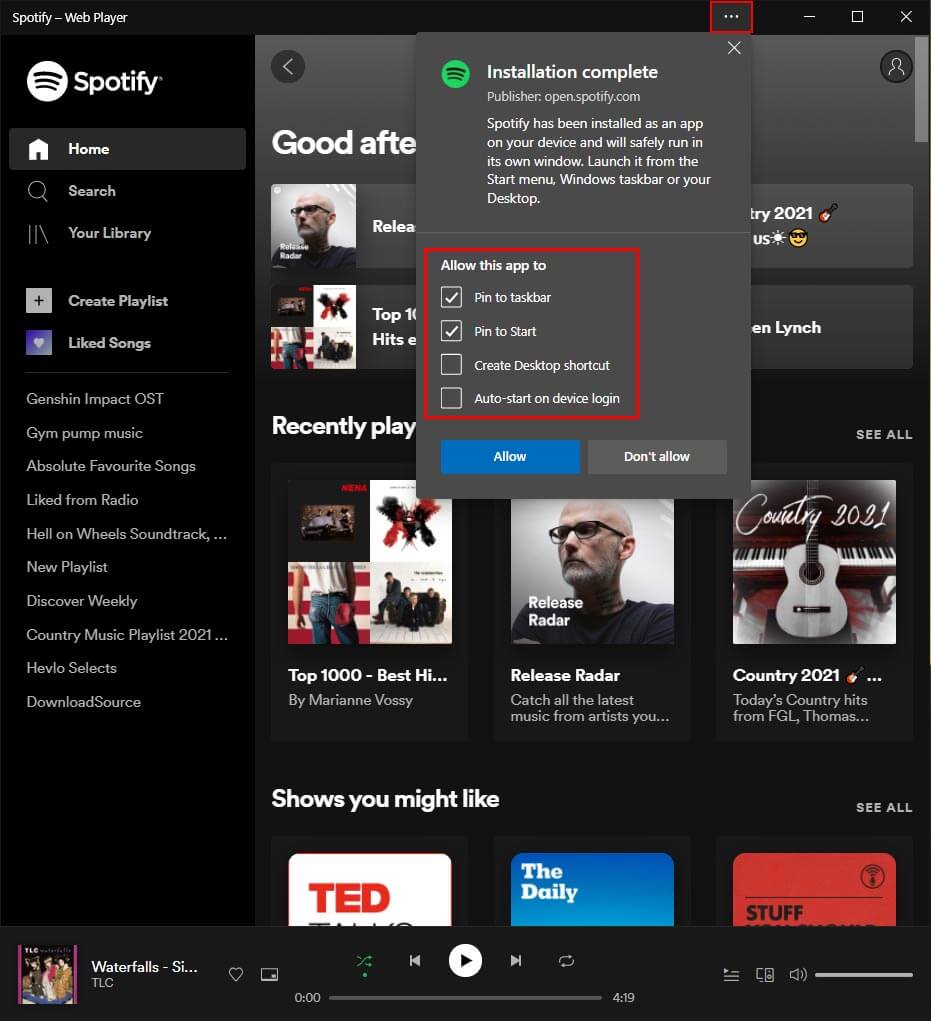Uncheck Pin to taskbar
This screenshot has height=1021, width=931.
pyautogui.click(x=451, y=297)
